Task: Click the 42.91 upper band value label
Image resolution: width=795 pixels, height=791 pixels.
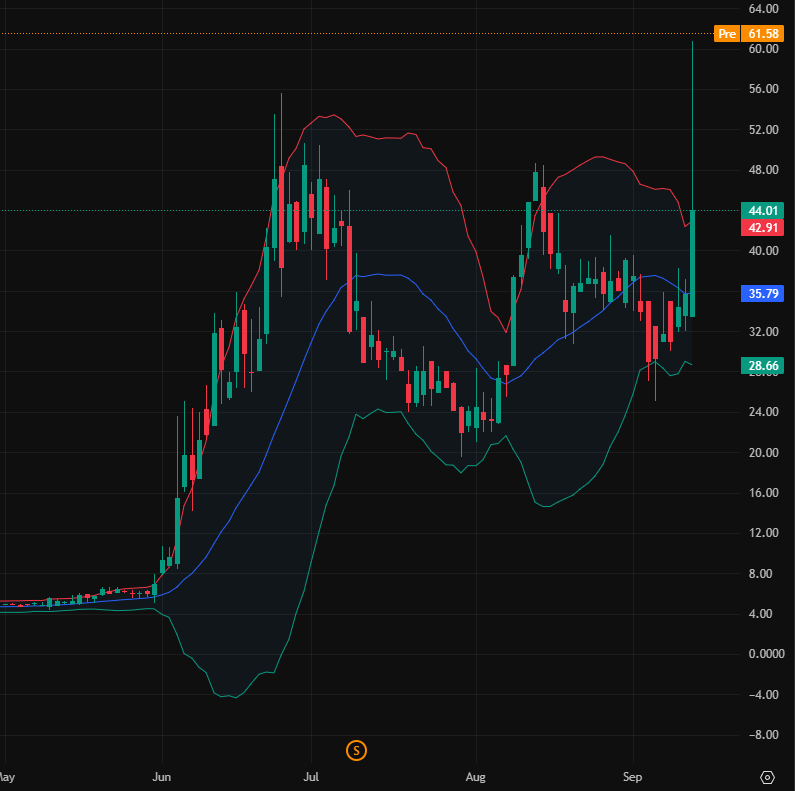Action: 763,227
